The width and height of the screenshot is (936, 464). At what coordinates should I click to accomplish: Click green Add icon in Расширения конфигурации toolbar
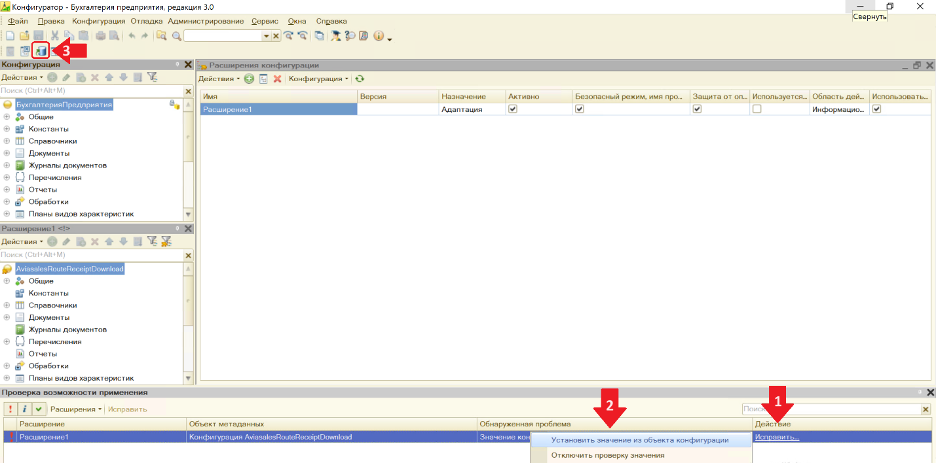pos(249,79)
